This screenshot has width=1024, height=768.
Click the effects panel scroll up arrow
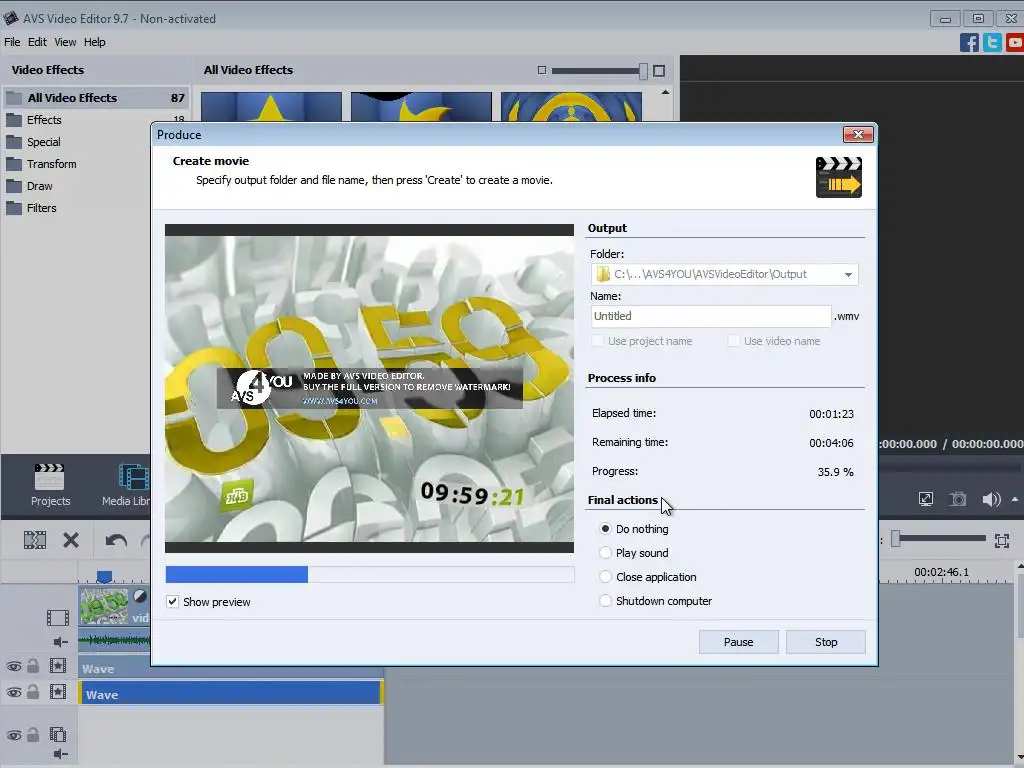click(x=665, y=92)
